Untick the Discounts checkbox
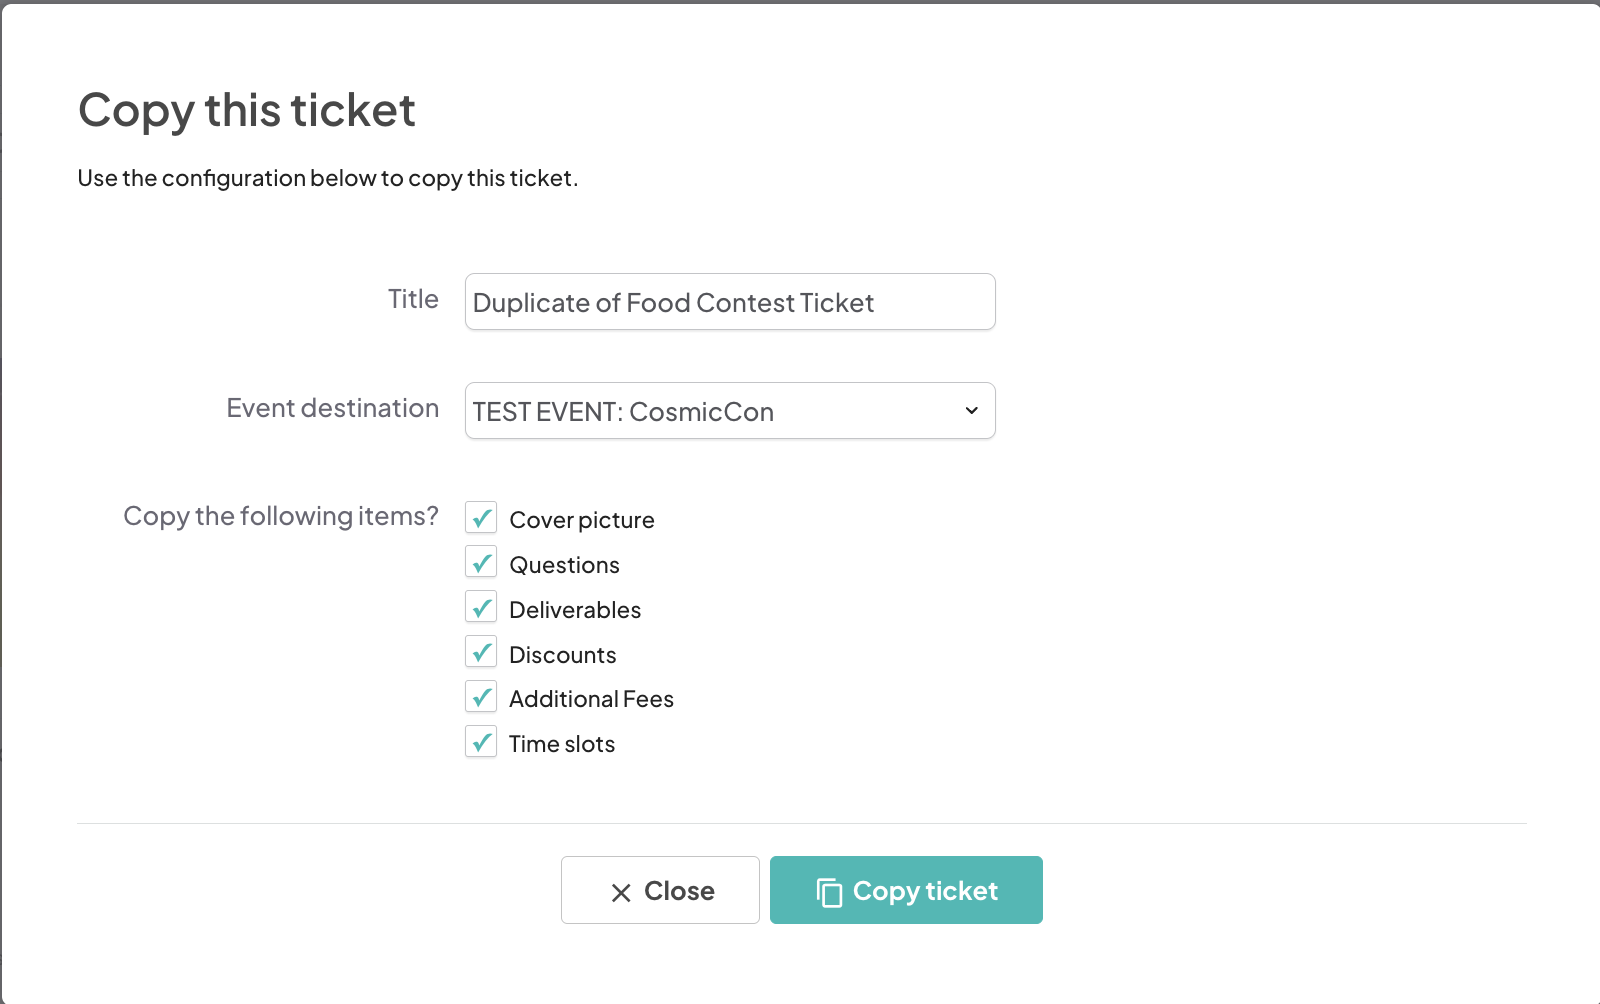1600x1004 pixels. click(x=481, y=653)
